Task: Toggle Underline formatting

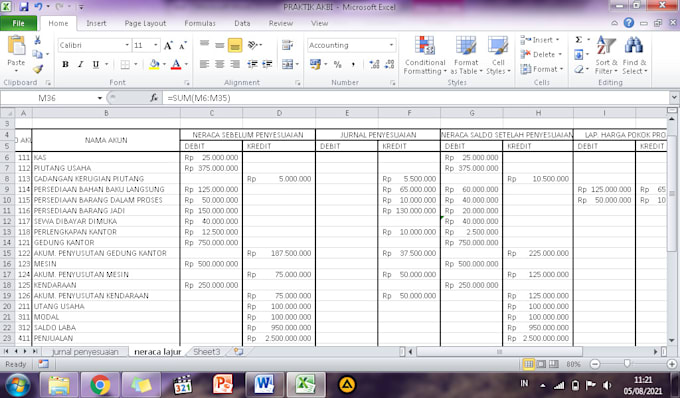Action: click(95, 64)
